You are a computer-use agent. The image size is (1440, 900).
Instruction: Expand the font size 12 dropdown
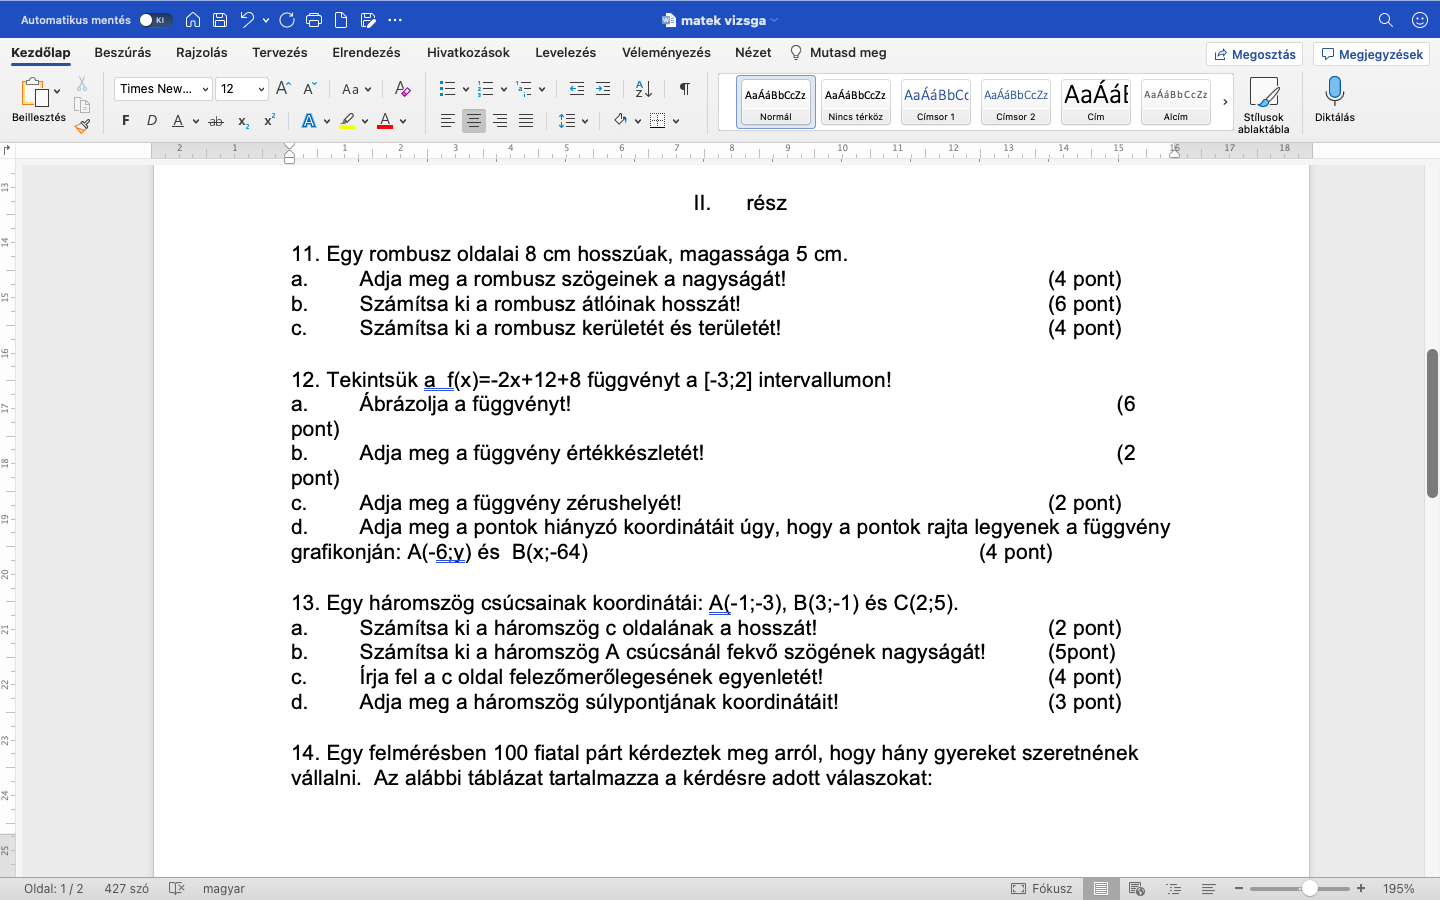point(242,89)
